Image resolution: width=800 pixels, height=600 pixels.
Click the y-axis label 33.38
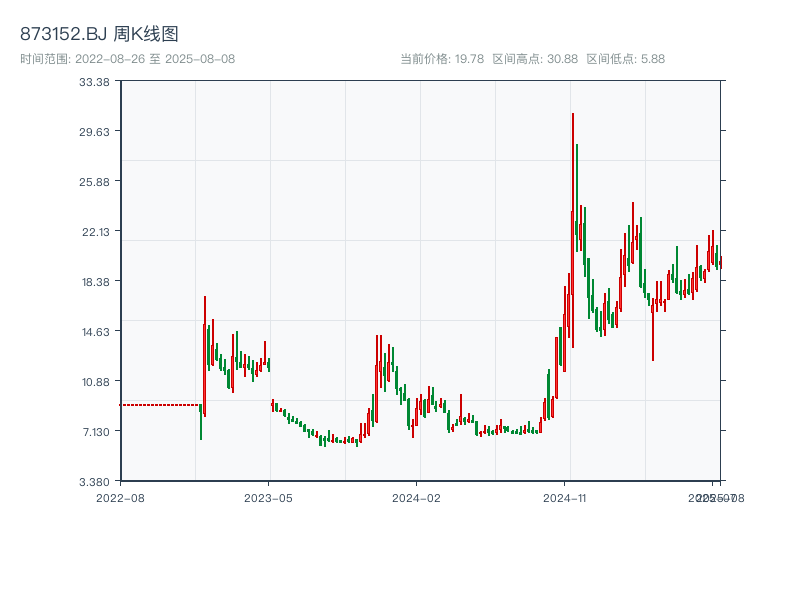(94, 82)
